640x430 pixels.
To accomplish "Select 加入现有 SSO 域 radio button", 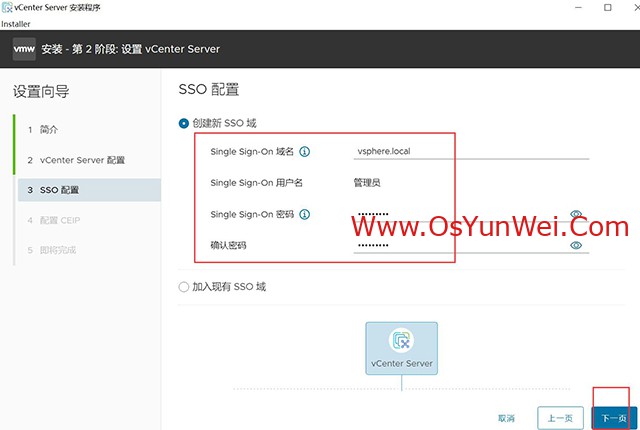I will pos(184,287).
